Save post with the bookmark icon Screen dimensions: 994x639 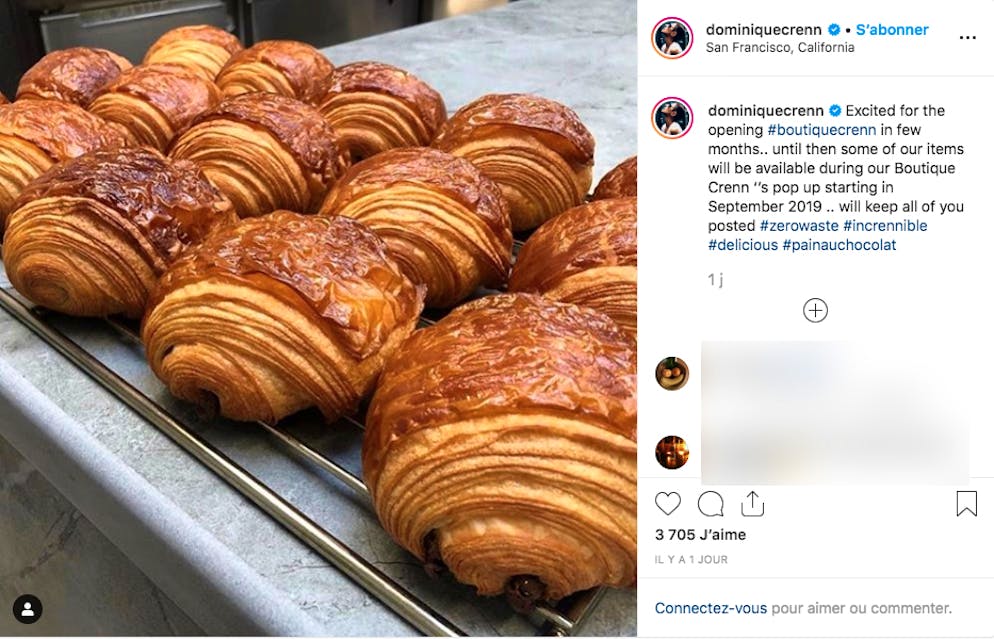967,503
